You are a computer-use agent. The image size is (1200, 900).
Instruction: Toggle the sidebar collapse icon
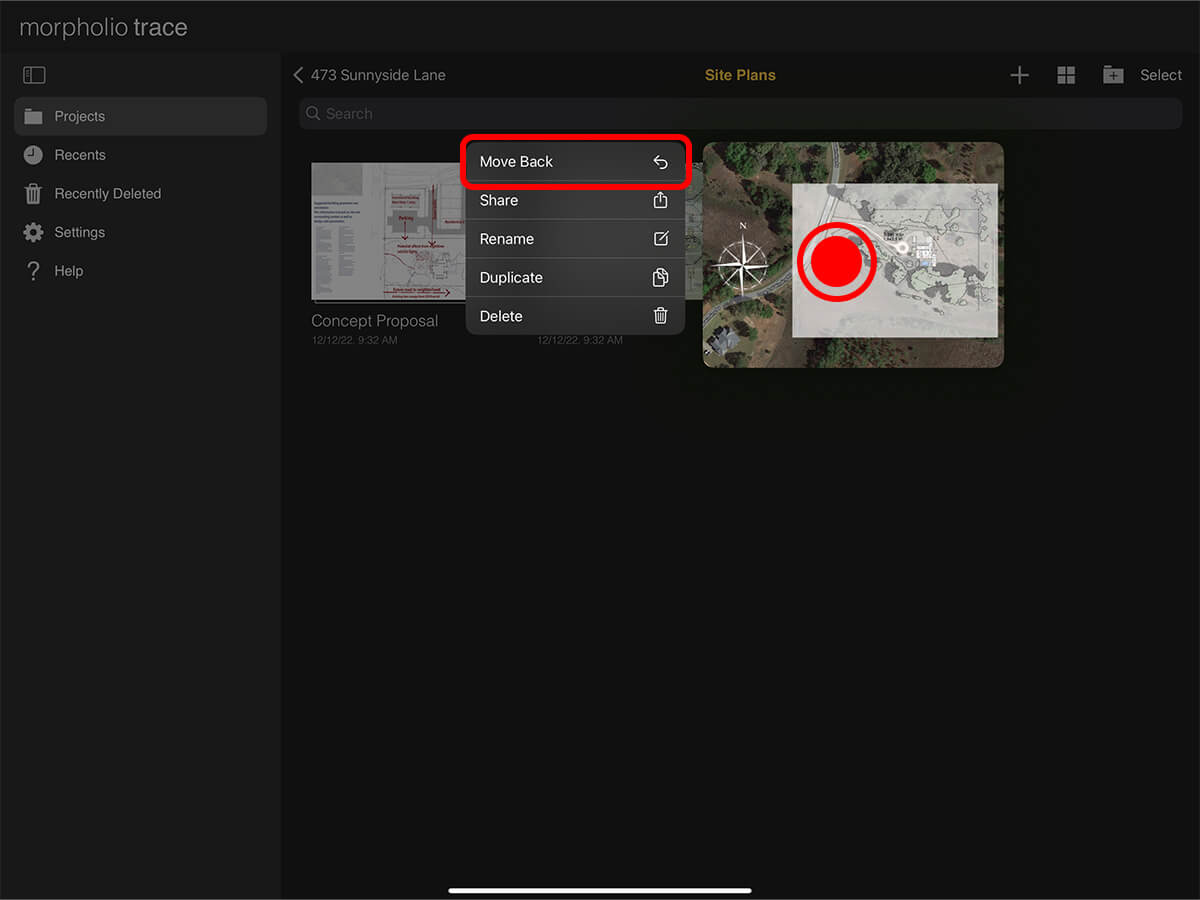[x=34, y=75]
